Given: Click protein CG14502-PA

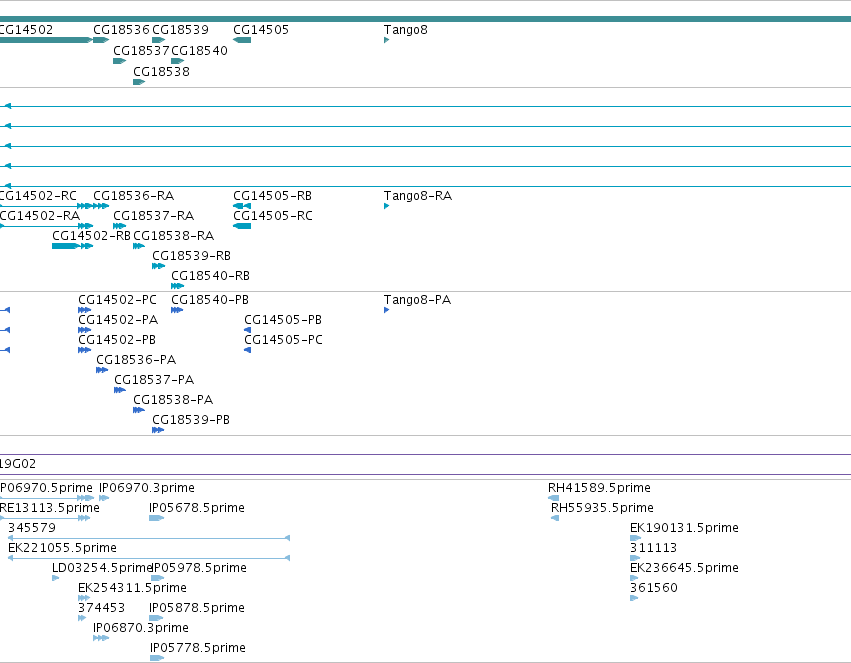Looking at the screenshot, I should click(x=118, y=320).
